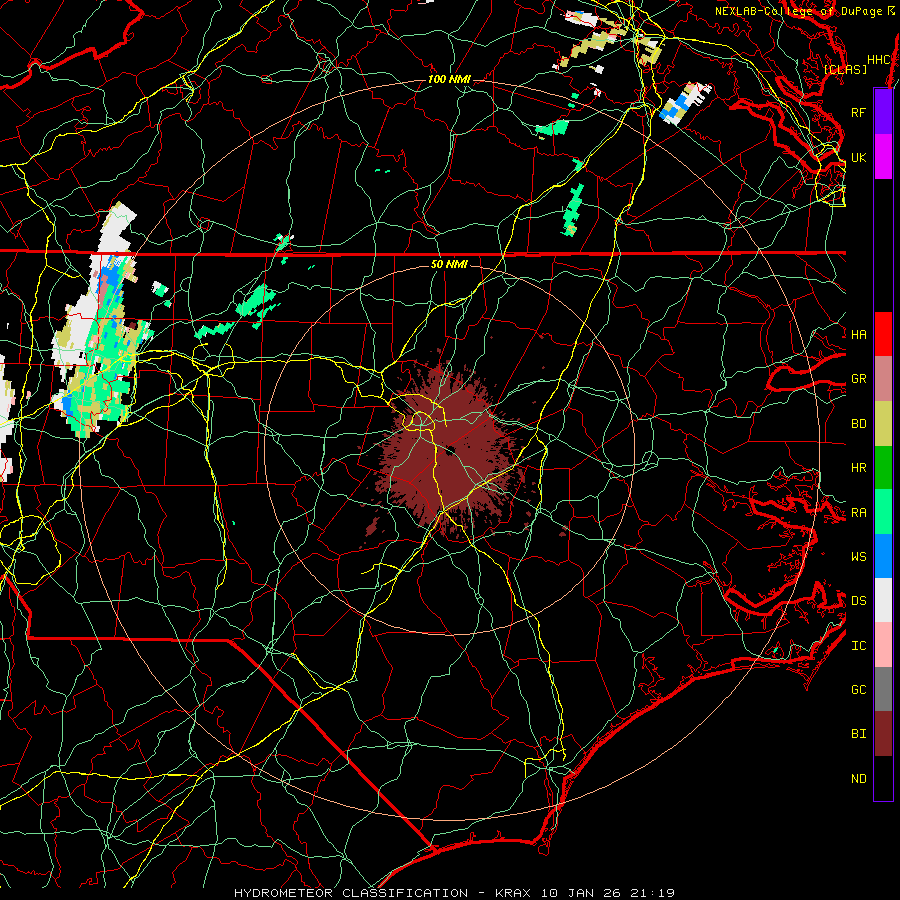Click the WS blue legend color swatch
The height and width of the screenshot is (900, 900).
tap(883, 556)
